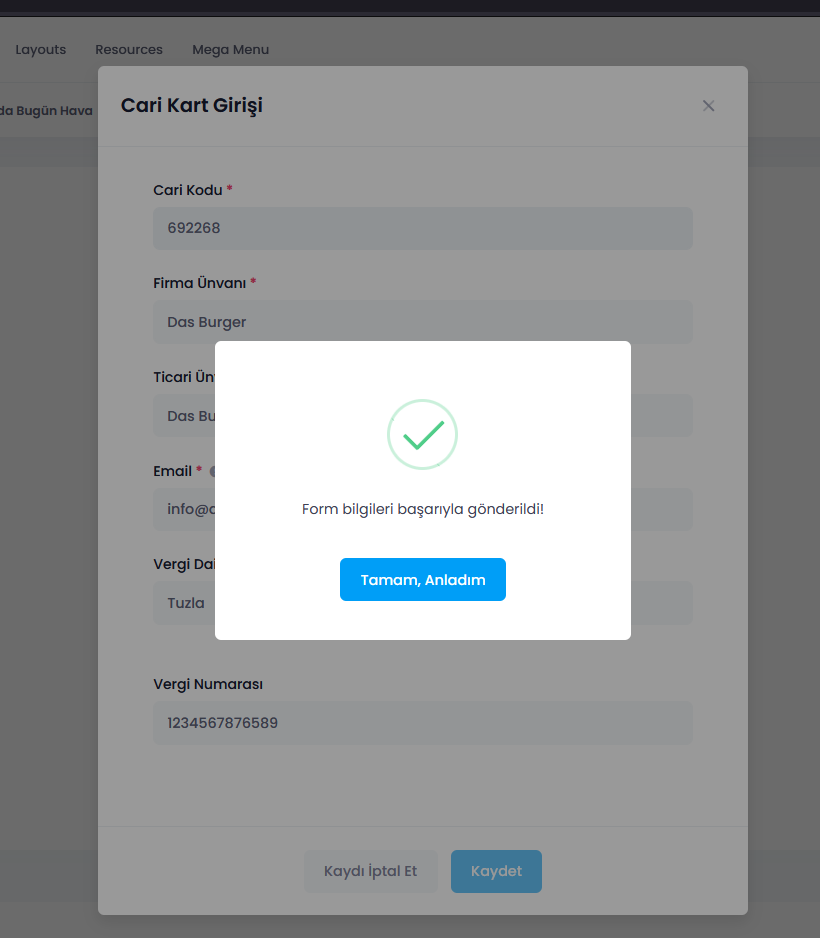
Task: Close the Cari Kart Girişi modal
Action: pyautogui.click(x=708, y=106)
